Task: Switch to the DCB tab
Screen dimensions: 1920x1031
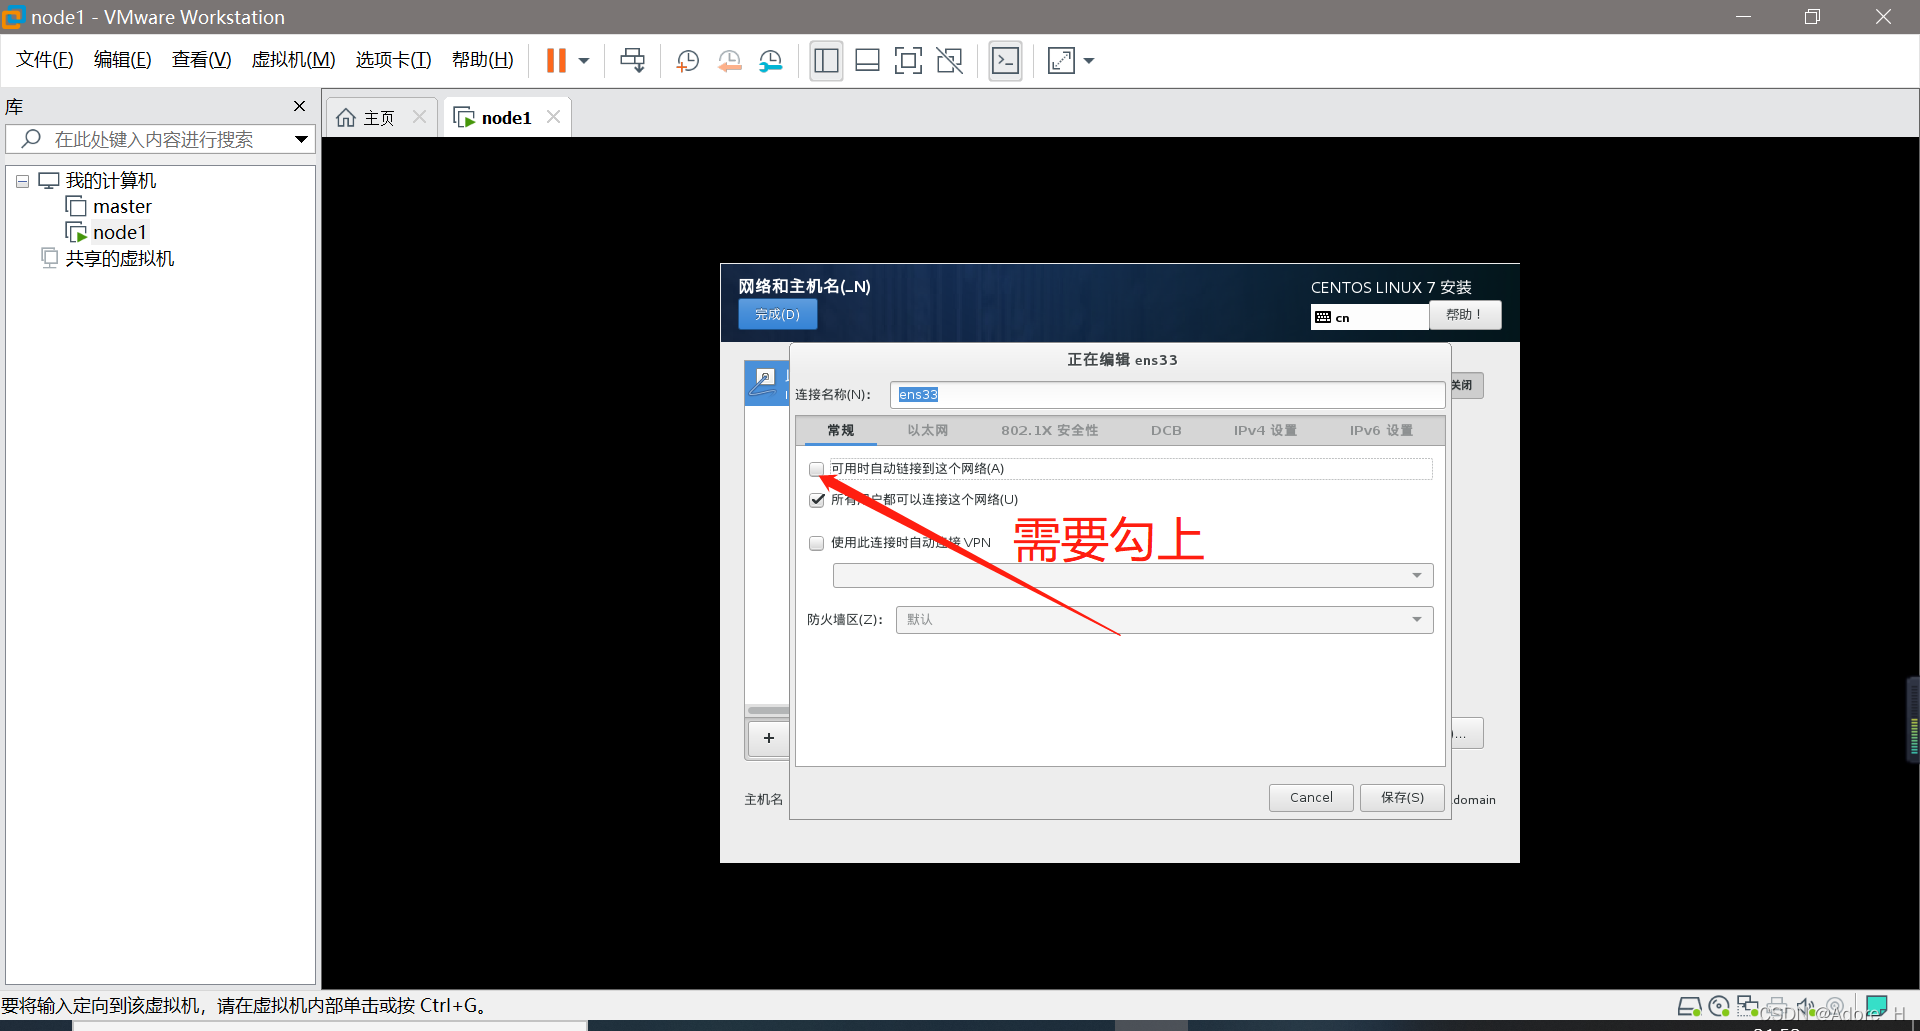Action: 1166,431
